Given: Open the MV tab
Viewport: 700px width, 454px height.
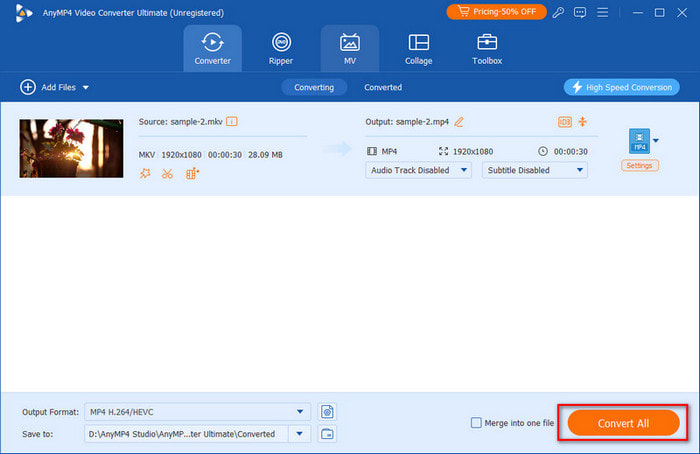Looking at the screenshot, I should (350, 48).
